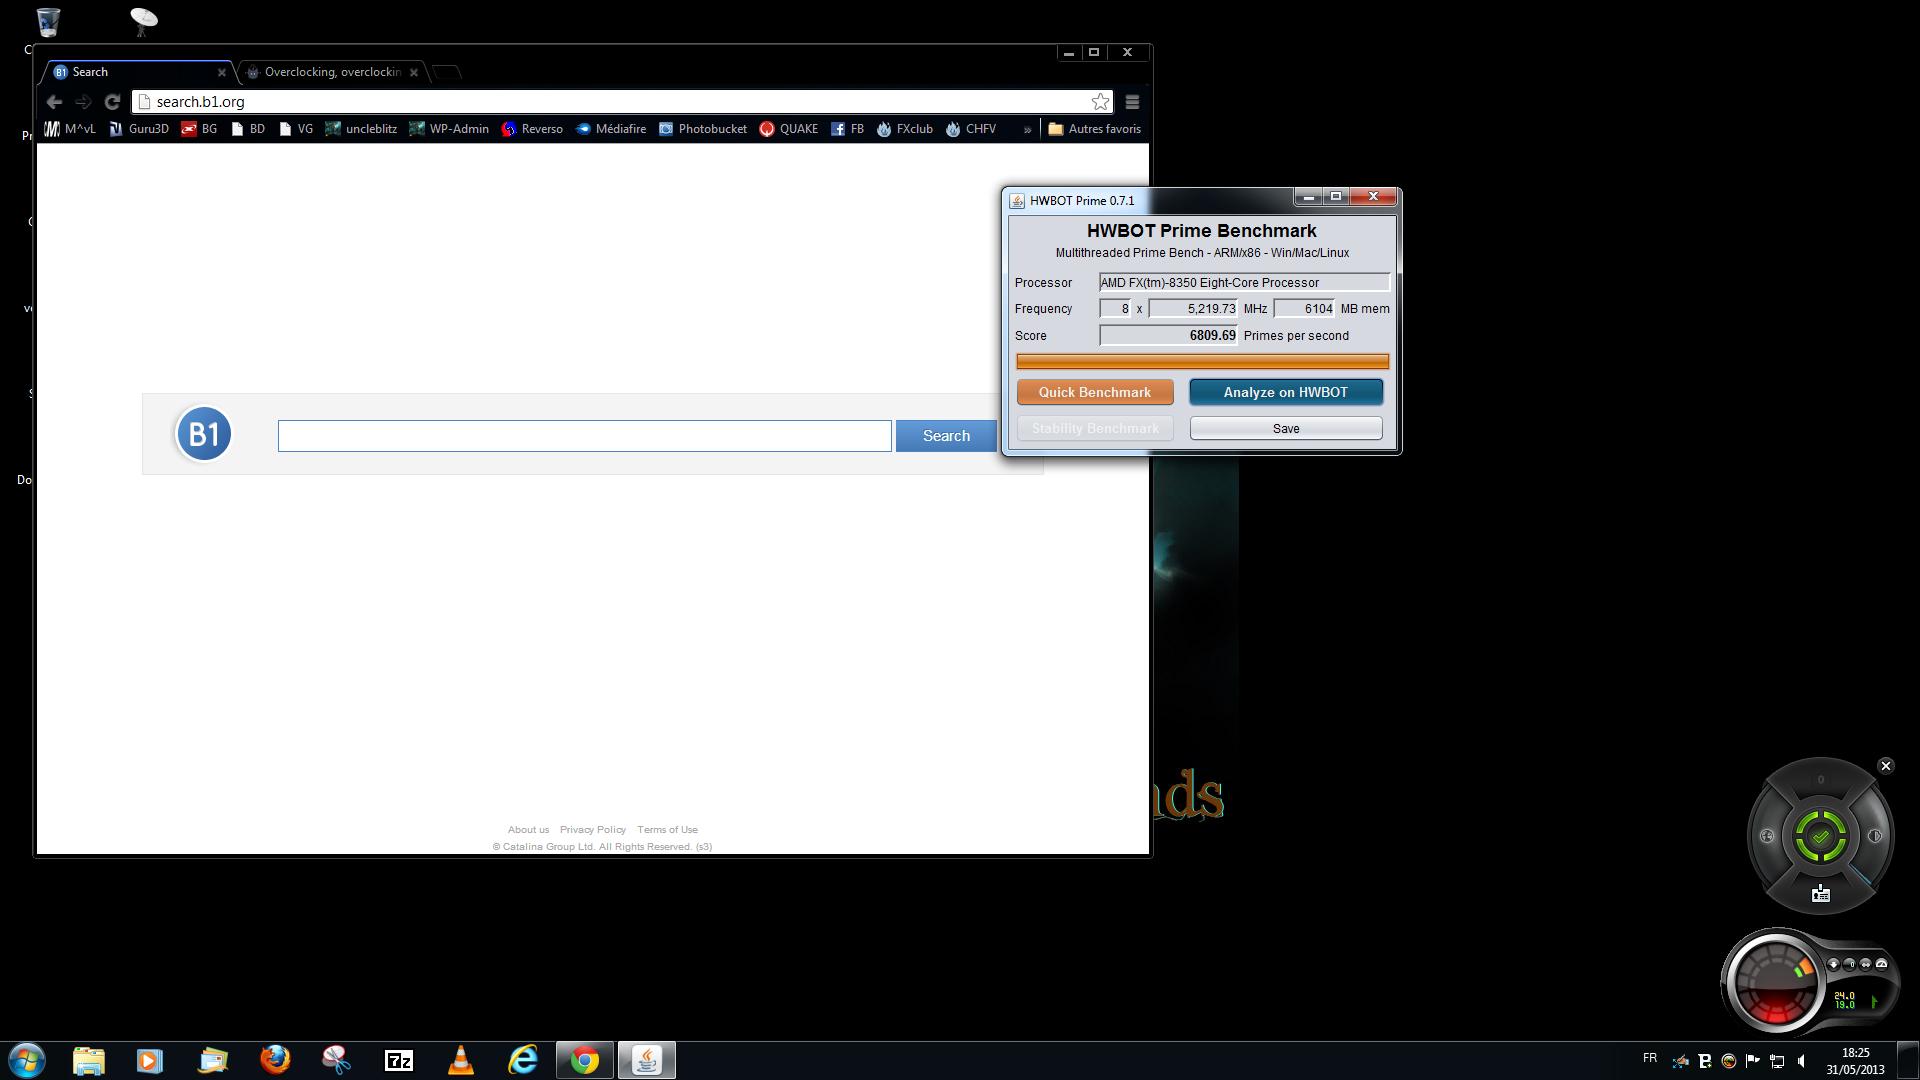Click the ID card icon on gadget
The width and height of the screenshot is (1920, 1080).
click(1821, 894)
